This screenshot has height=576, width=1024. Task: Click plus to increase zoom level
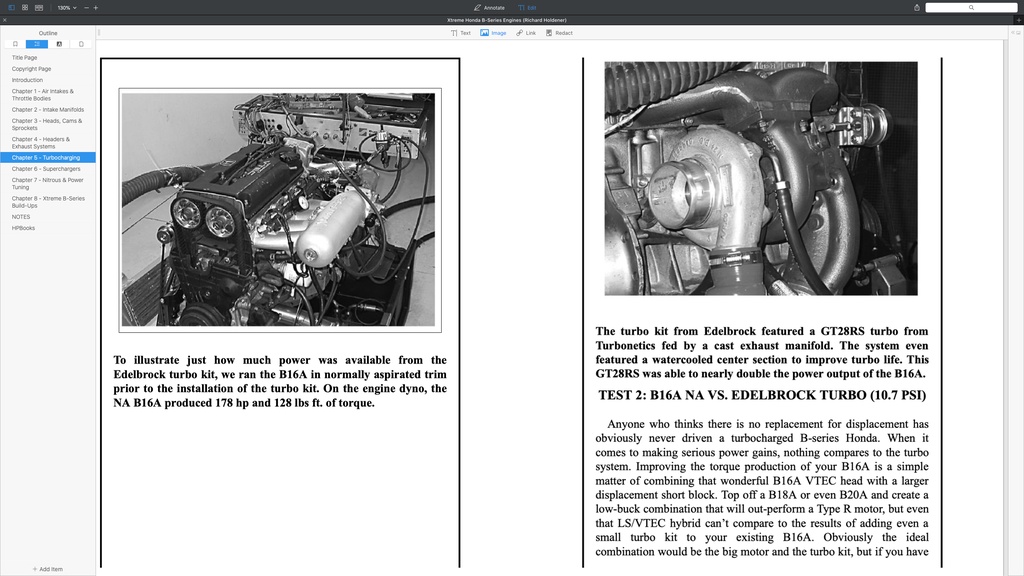tap(95, 7)
